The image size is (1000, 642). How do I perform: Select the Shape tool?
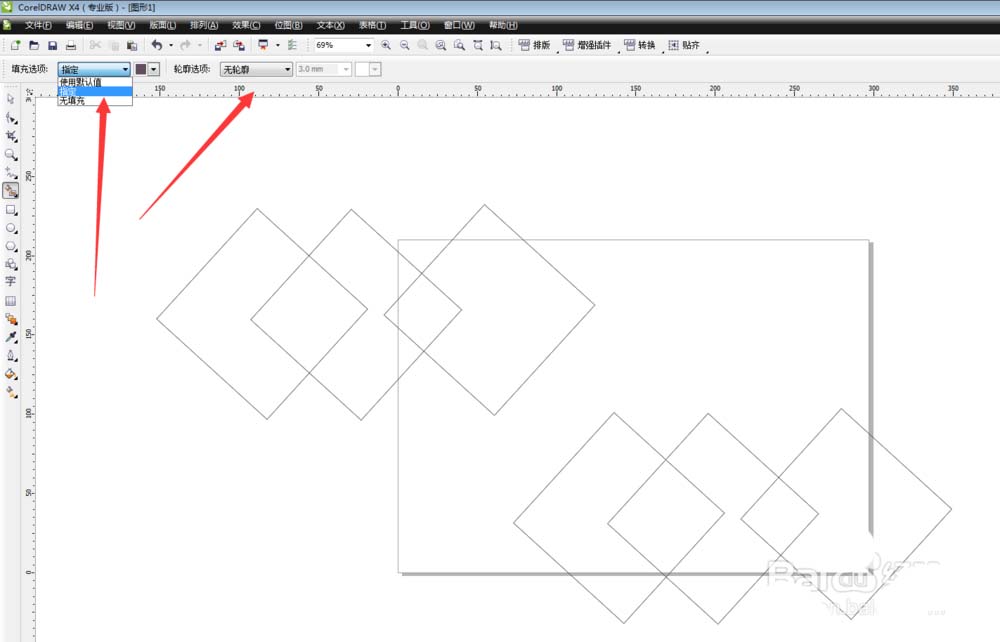click(11, 118)
